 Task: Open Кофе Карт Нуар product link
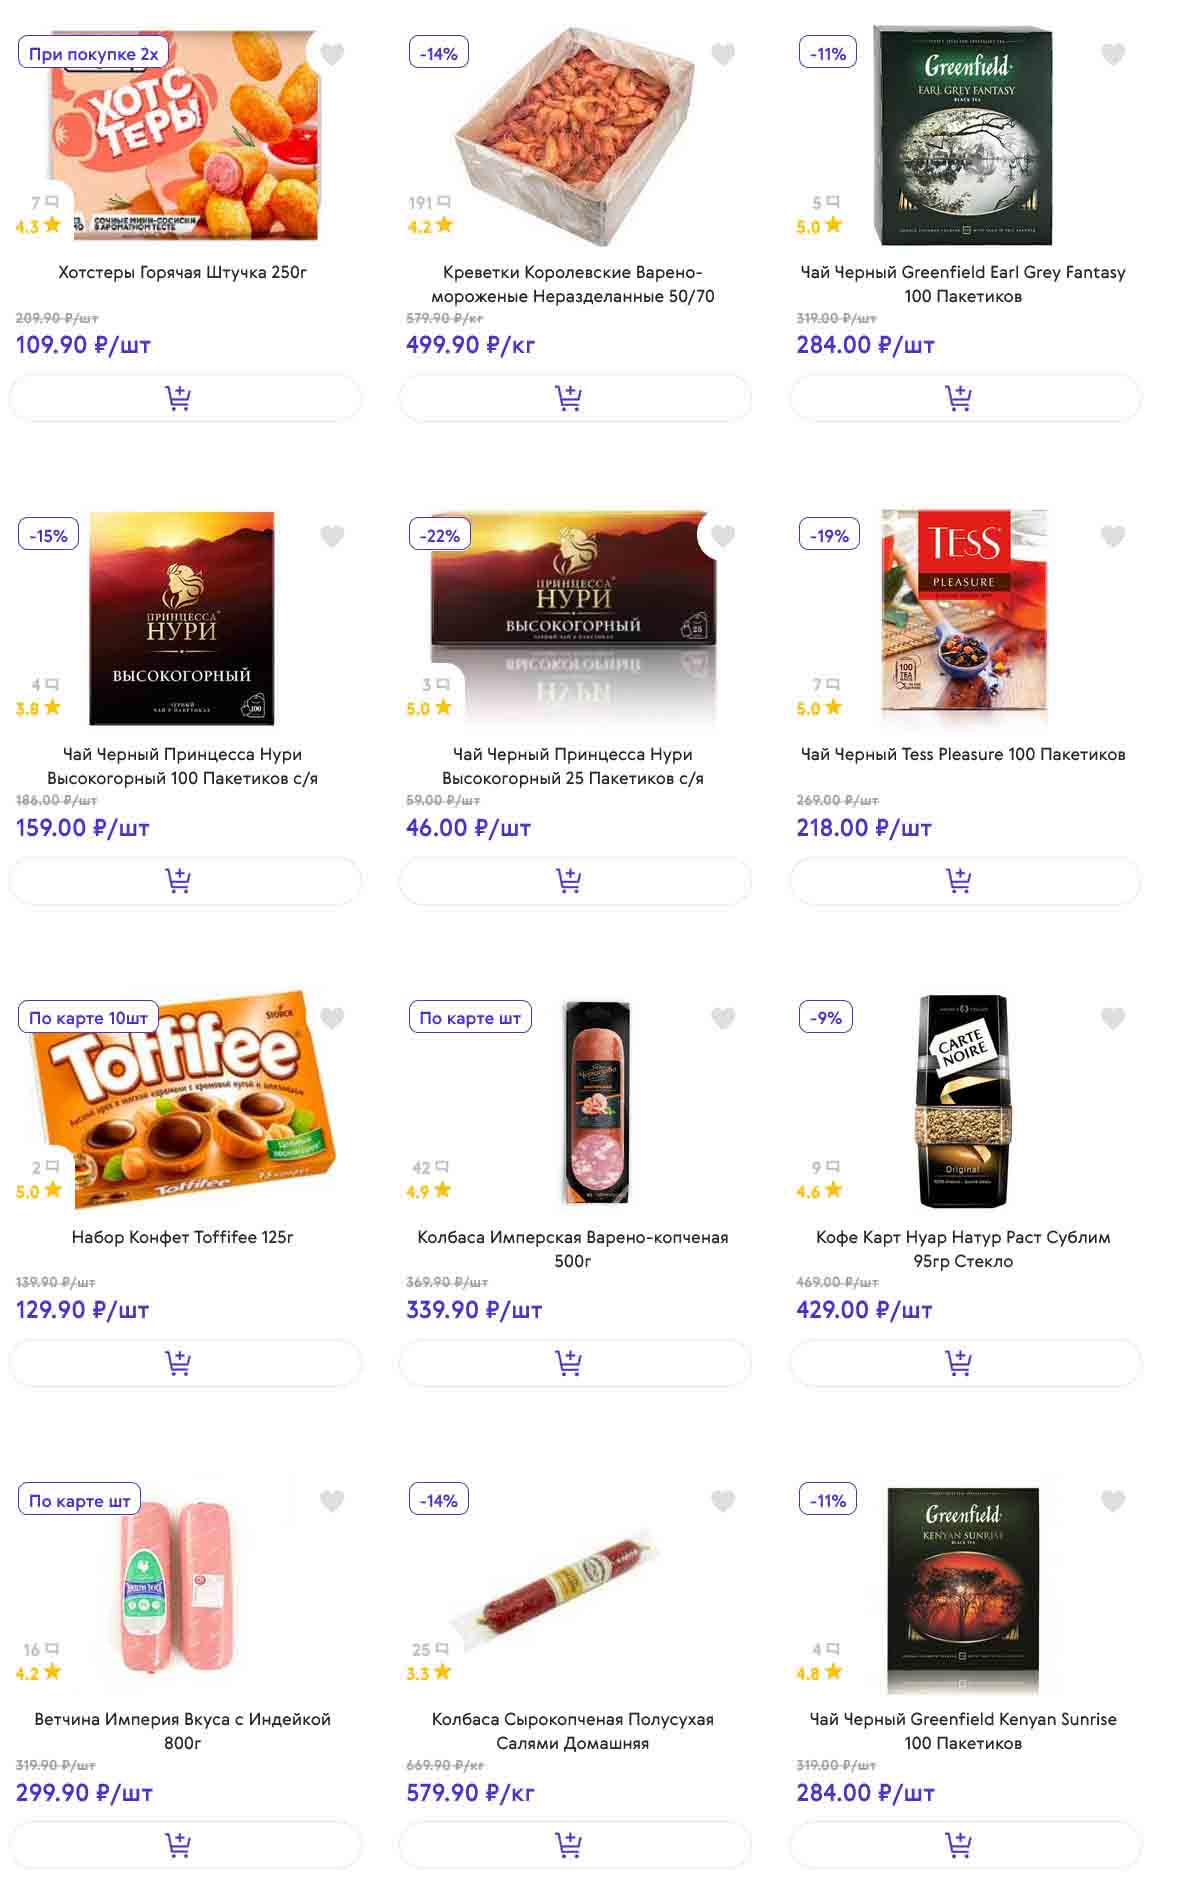tap(963, 1248)
